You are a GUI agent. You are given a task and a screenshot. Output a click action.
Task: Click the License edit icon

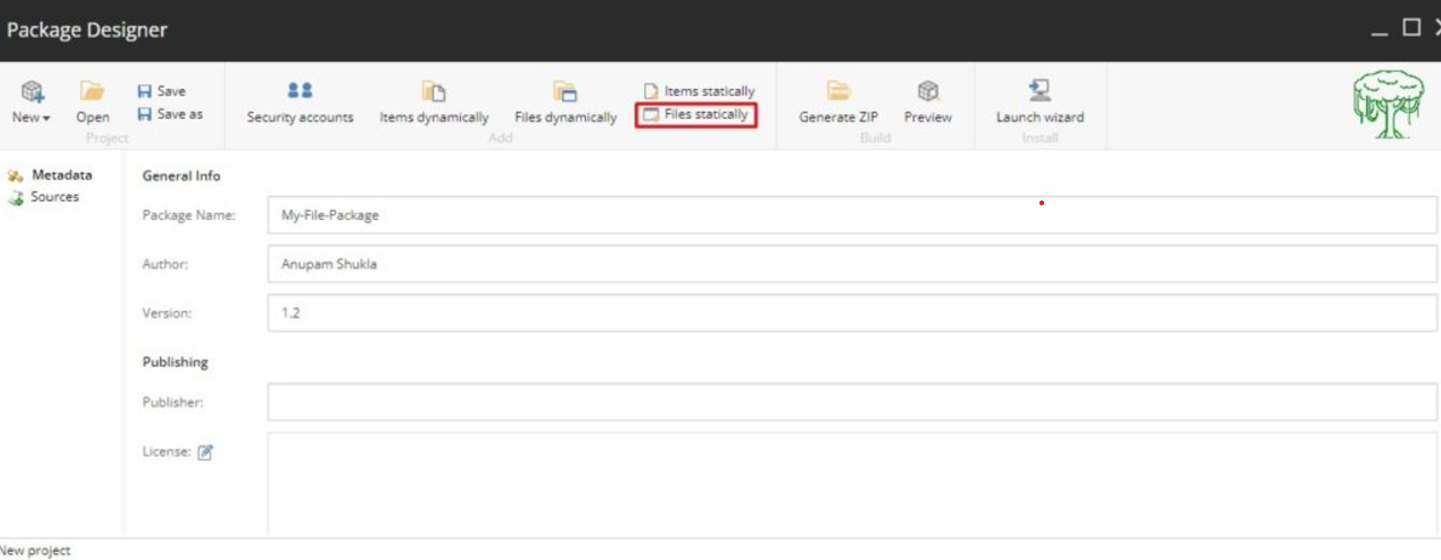[x=205, y=452]
